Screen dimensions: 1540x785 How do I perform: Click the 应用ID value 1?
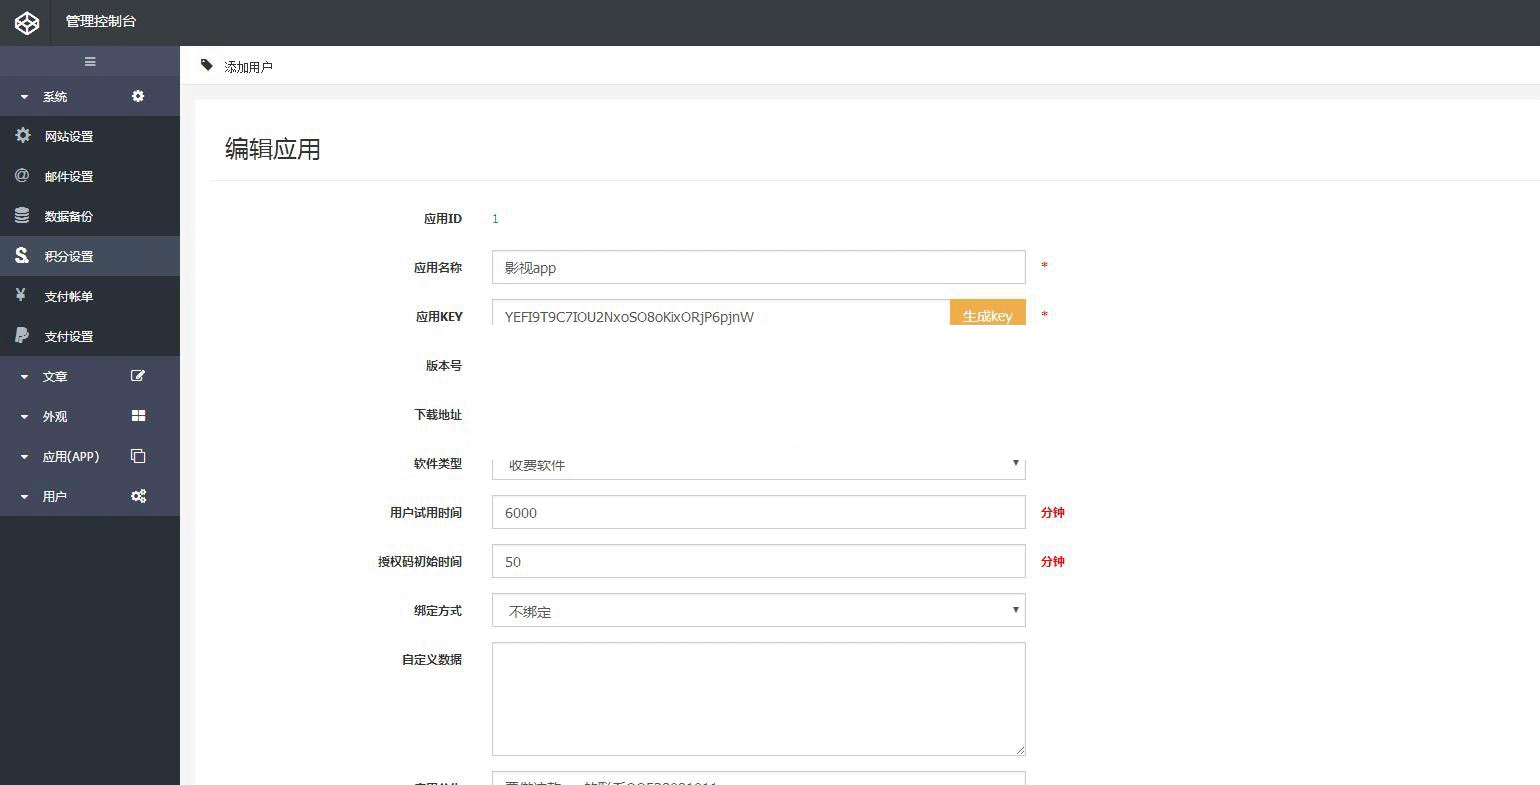[x=495, y=219]
